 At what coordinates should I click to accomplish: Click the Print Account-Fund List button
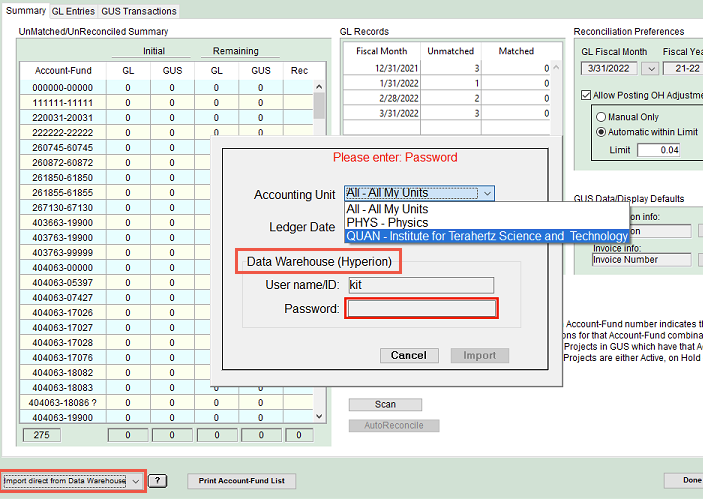[x=240, y=481]
